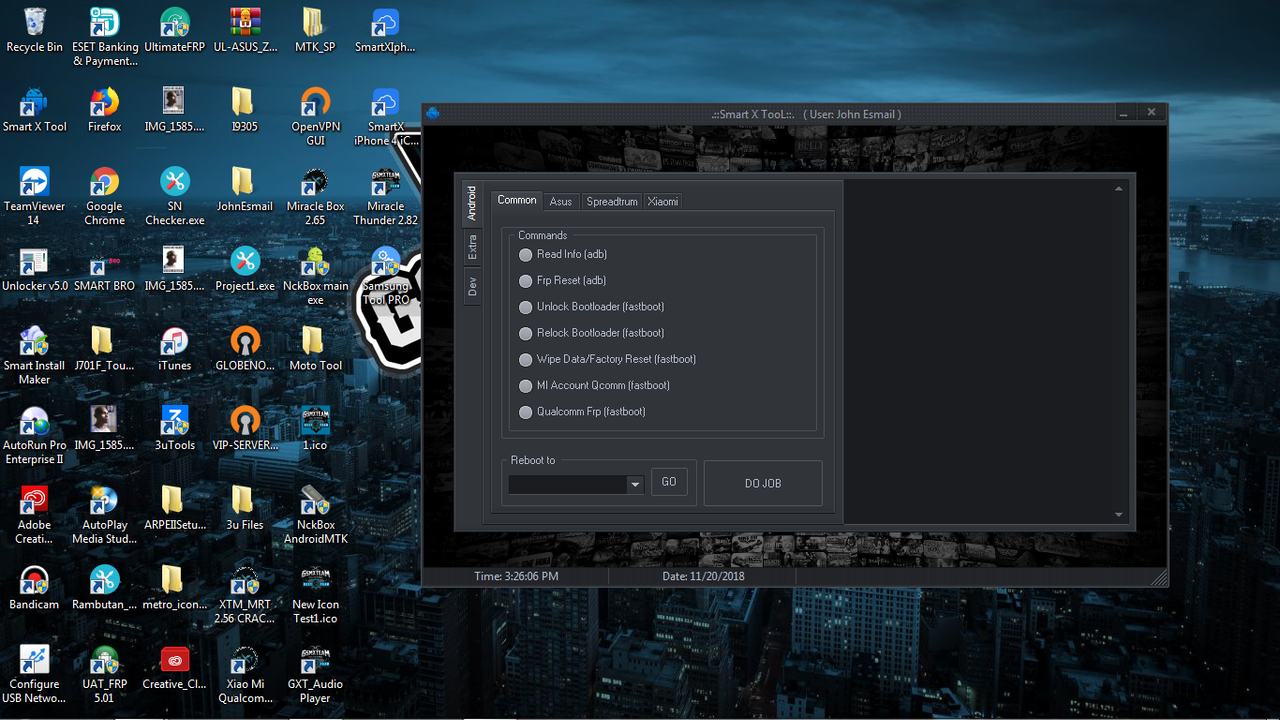
Task: Click the window resize grip corner
Action: [1159, 578]
